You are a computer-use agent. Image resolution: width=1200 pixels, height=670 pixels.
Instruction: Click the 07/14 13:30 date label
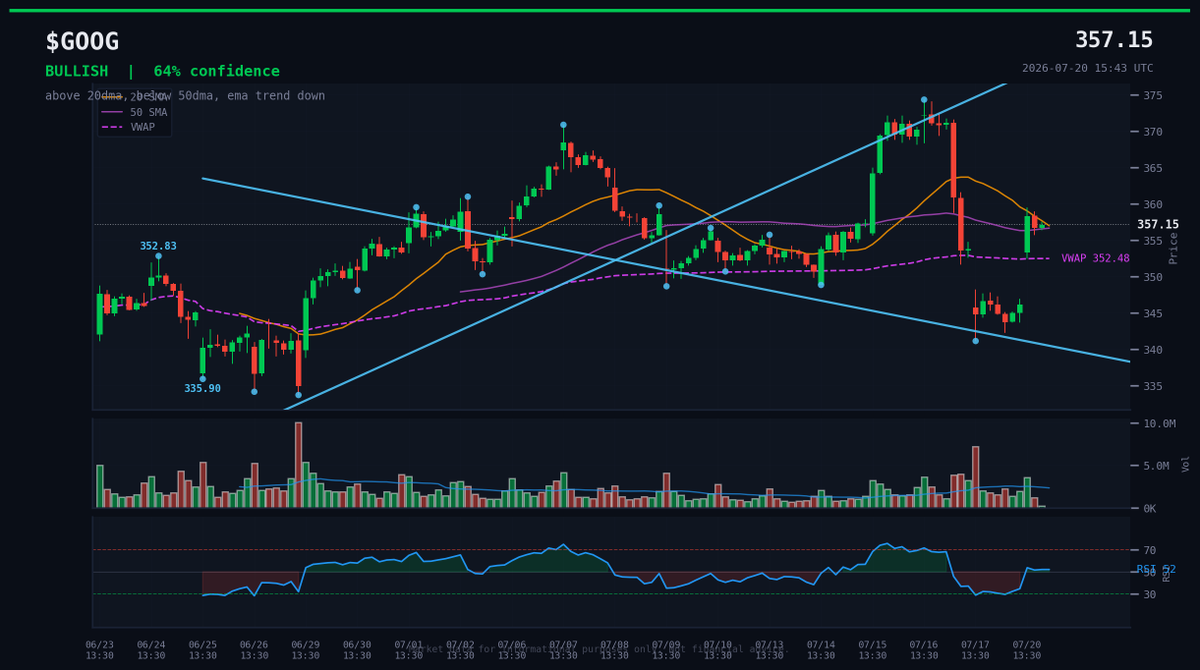point(821,650)
